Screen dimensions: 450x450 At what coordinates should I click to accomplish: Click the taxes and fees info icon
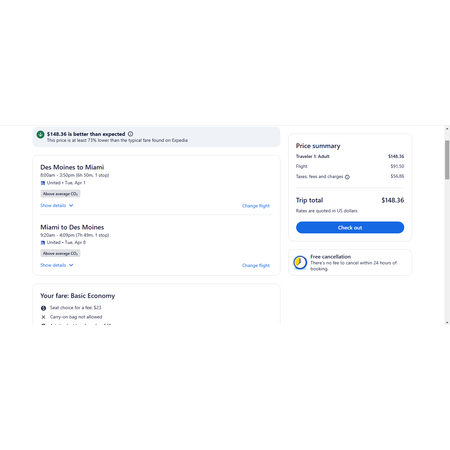coord(347,177)
